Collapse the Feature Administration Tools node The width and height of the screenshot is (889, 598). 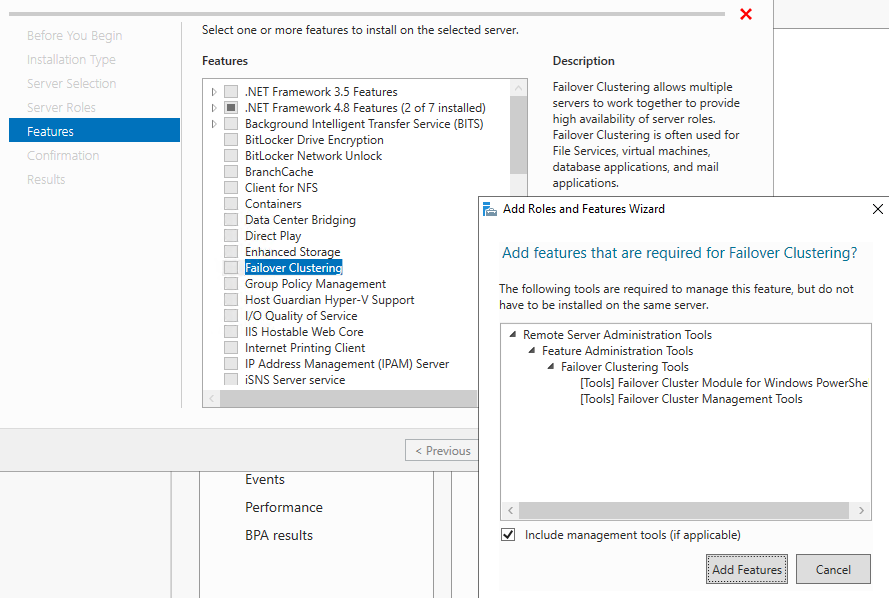tap(533, 350)
